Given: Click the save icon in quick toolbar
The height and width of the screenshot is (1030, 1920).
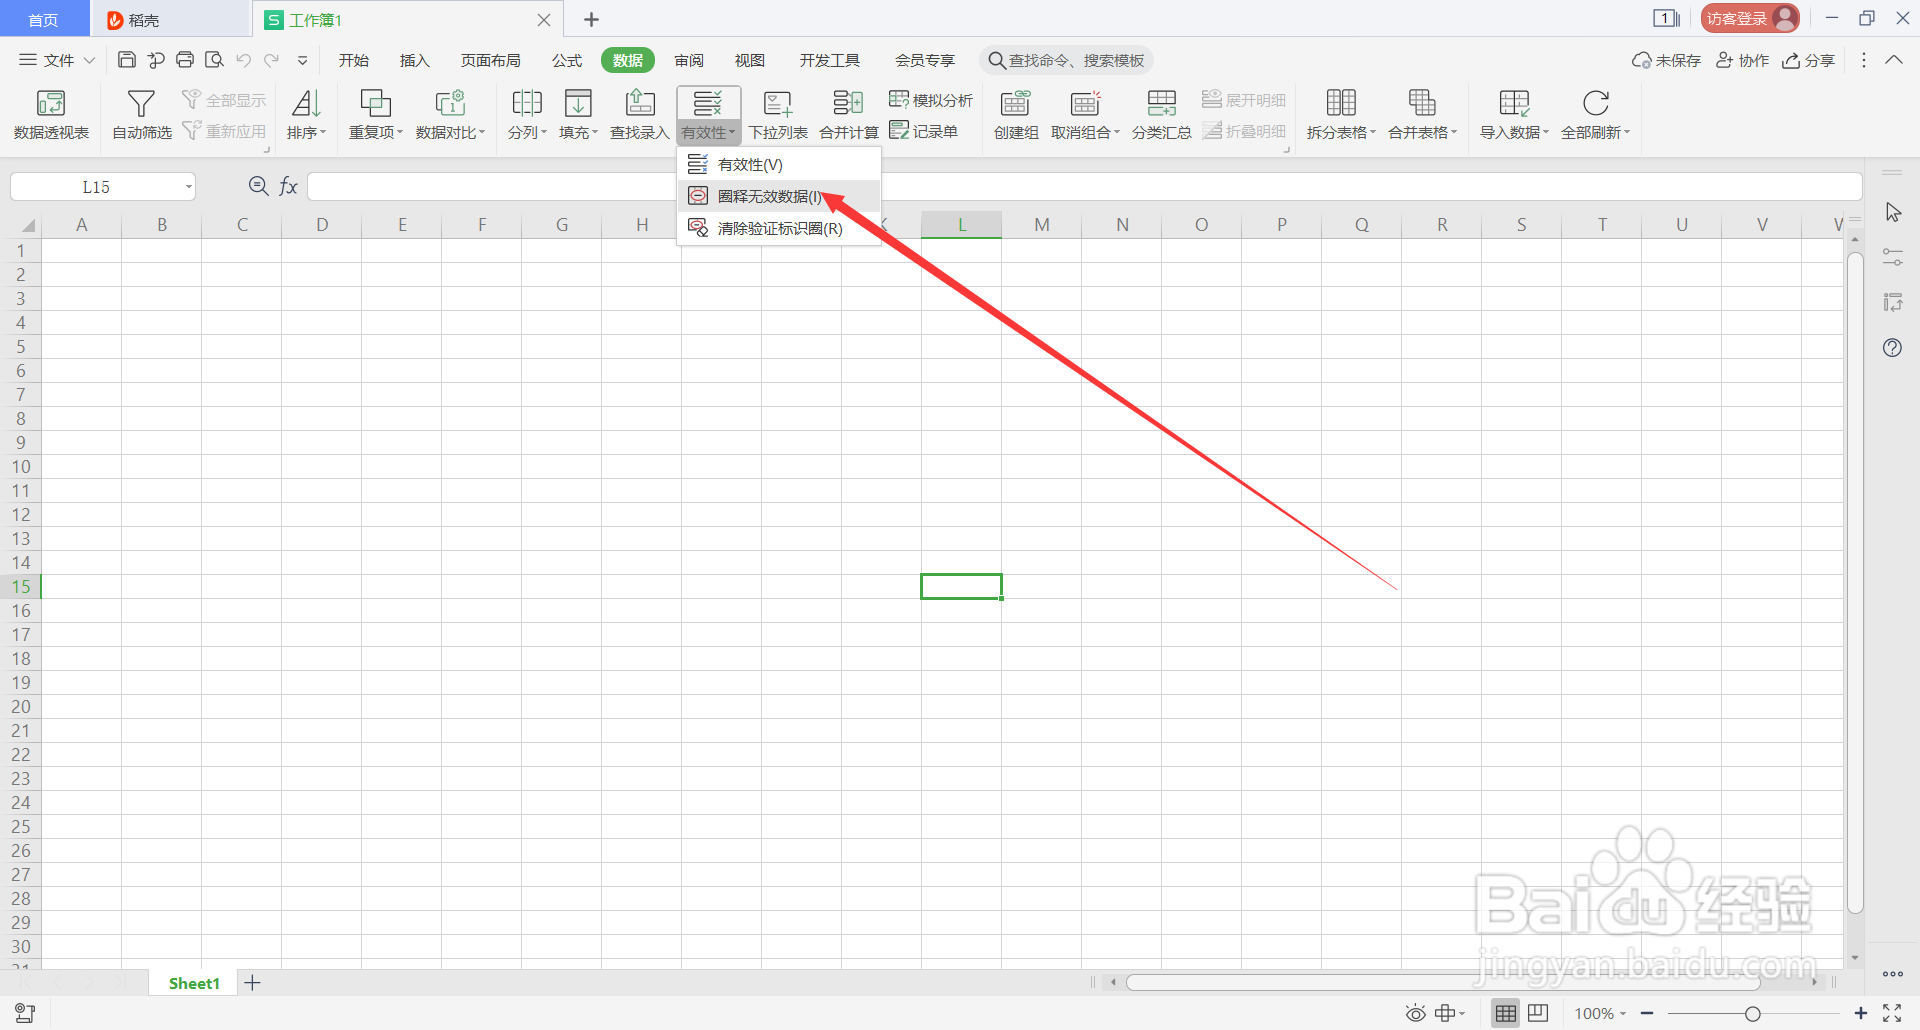Looking at the screenshot, I should (x=127, y=60).
